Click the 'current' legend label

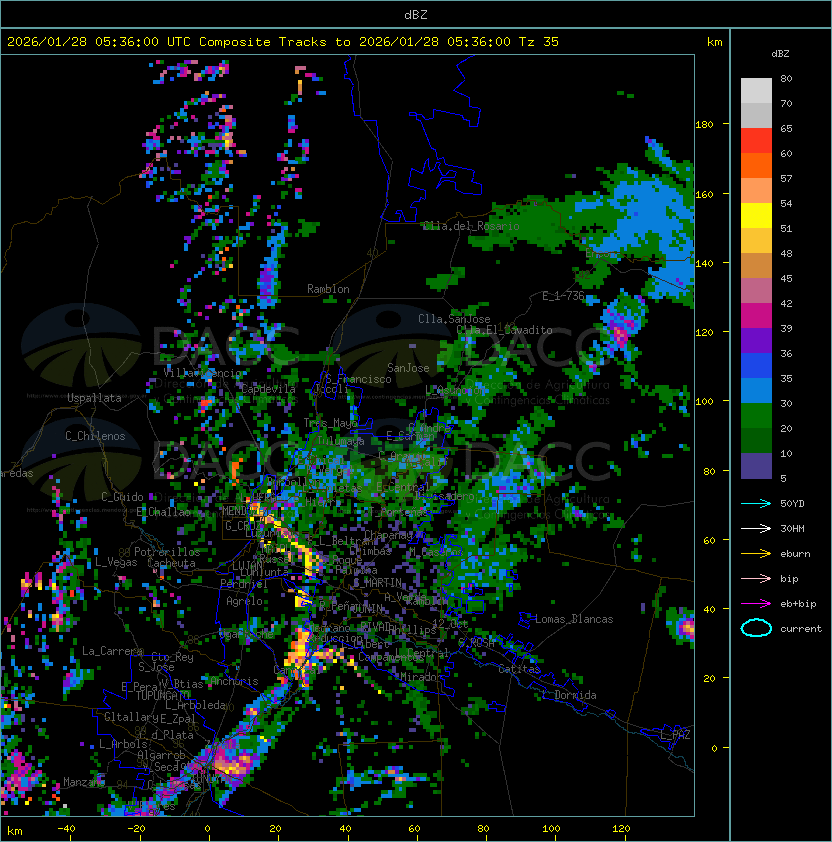click(801, 629)
